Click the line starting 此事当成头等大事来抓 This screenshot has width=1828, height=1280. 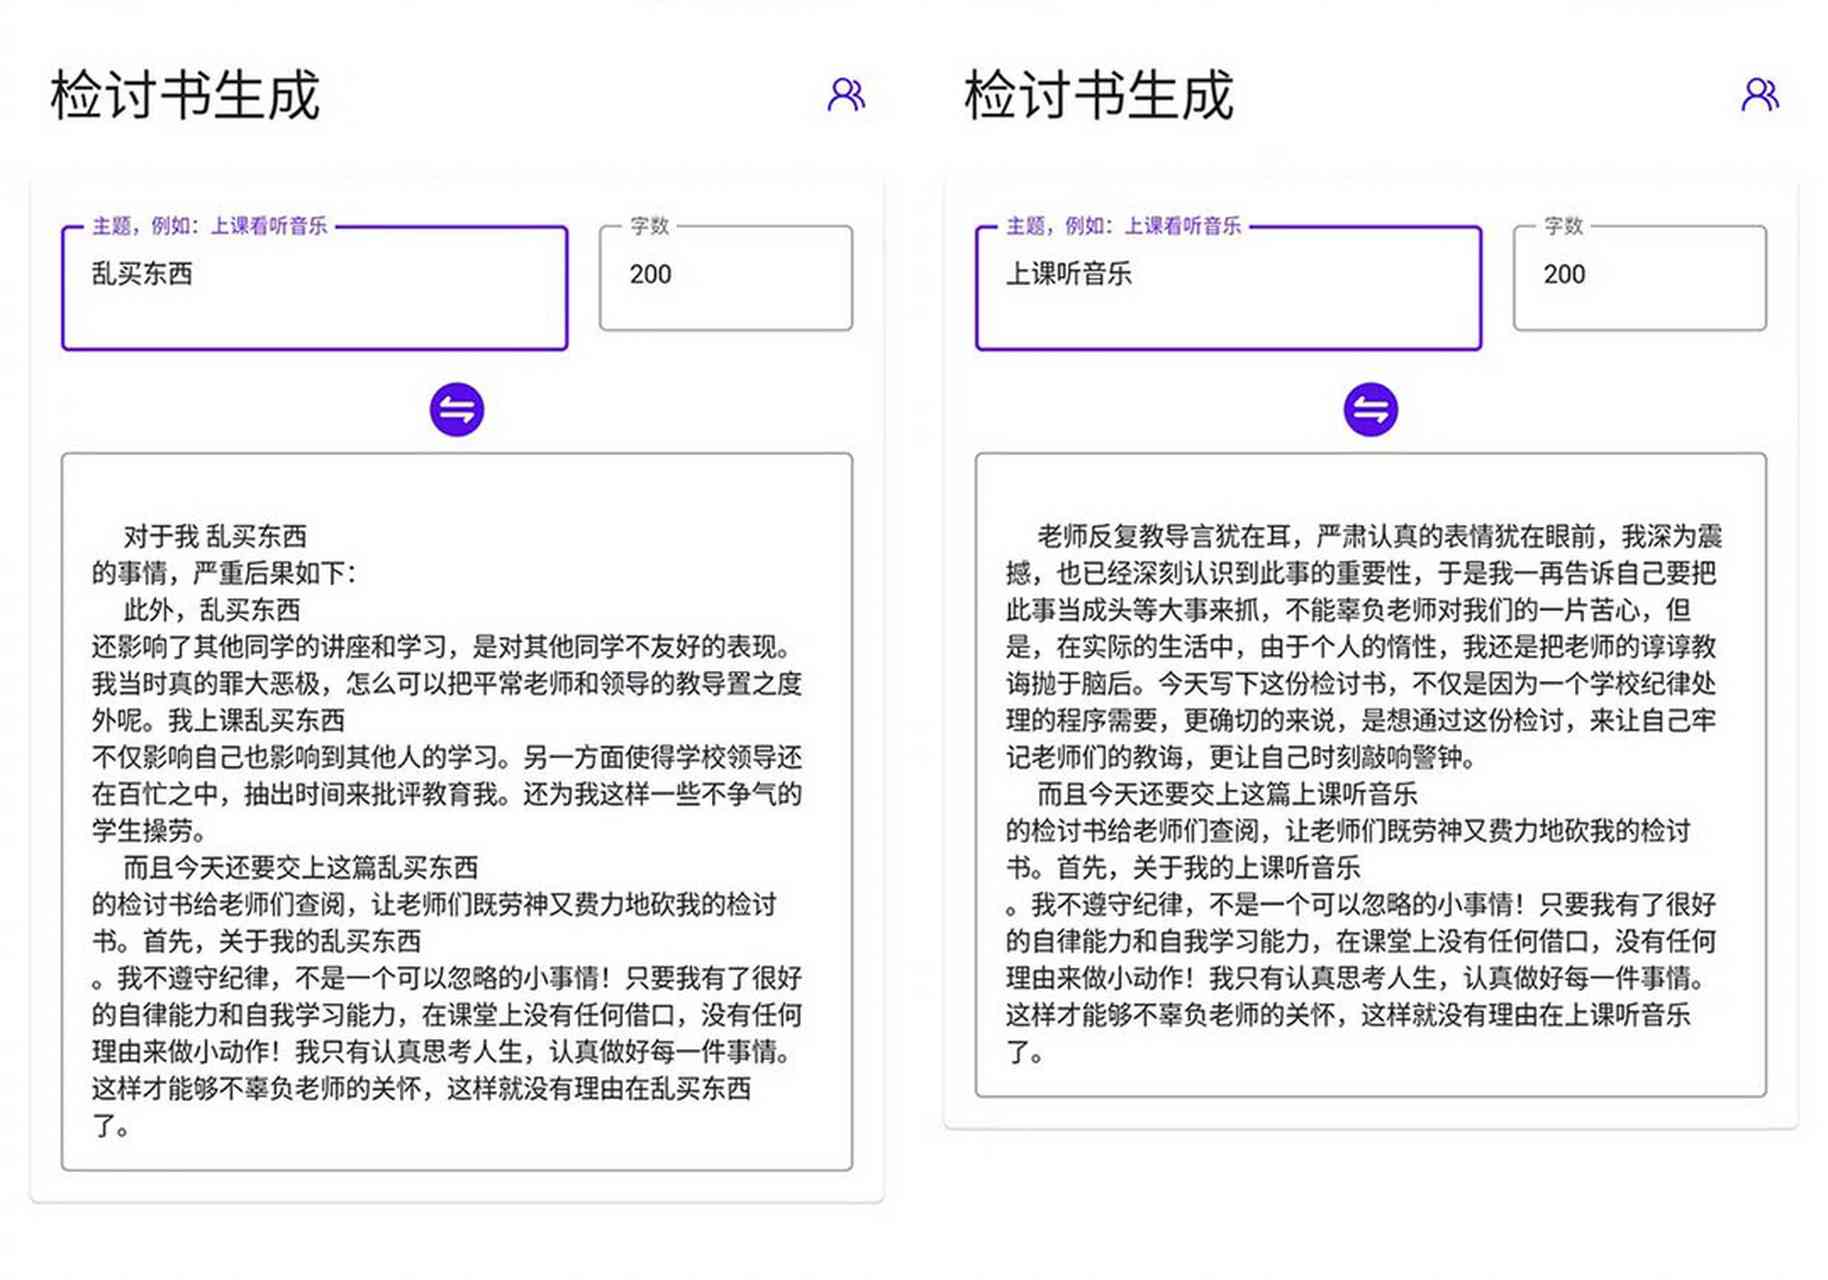[1349, 610]
